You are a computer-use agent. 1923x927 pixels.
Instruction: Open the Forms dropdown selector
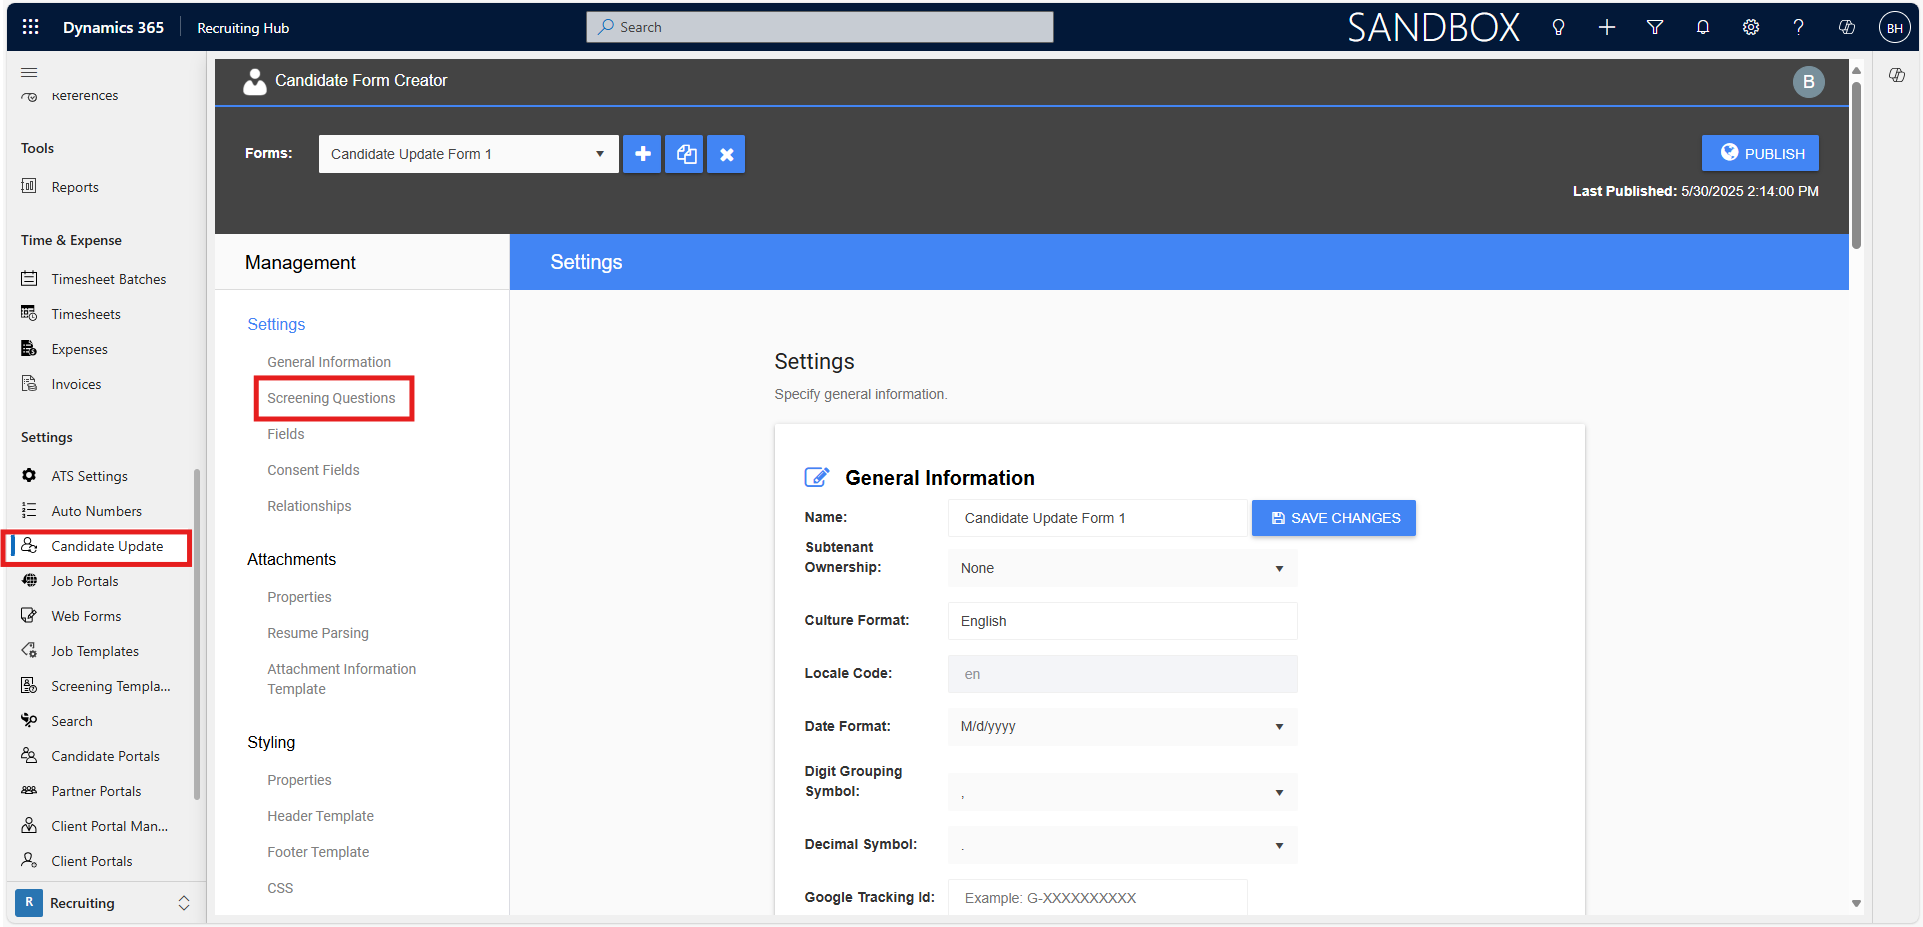point(468,154)
